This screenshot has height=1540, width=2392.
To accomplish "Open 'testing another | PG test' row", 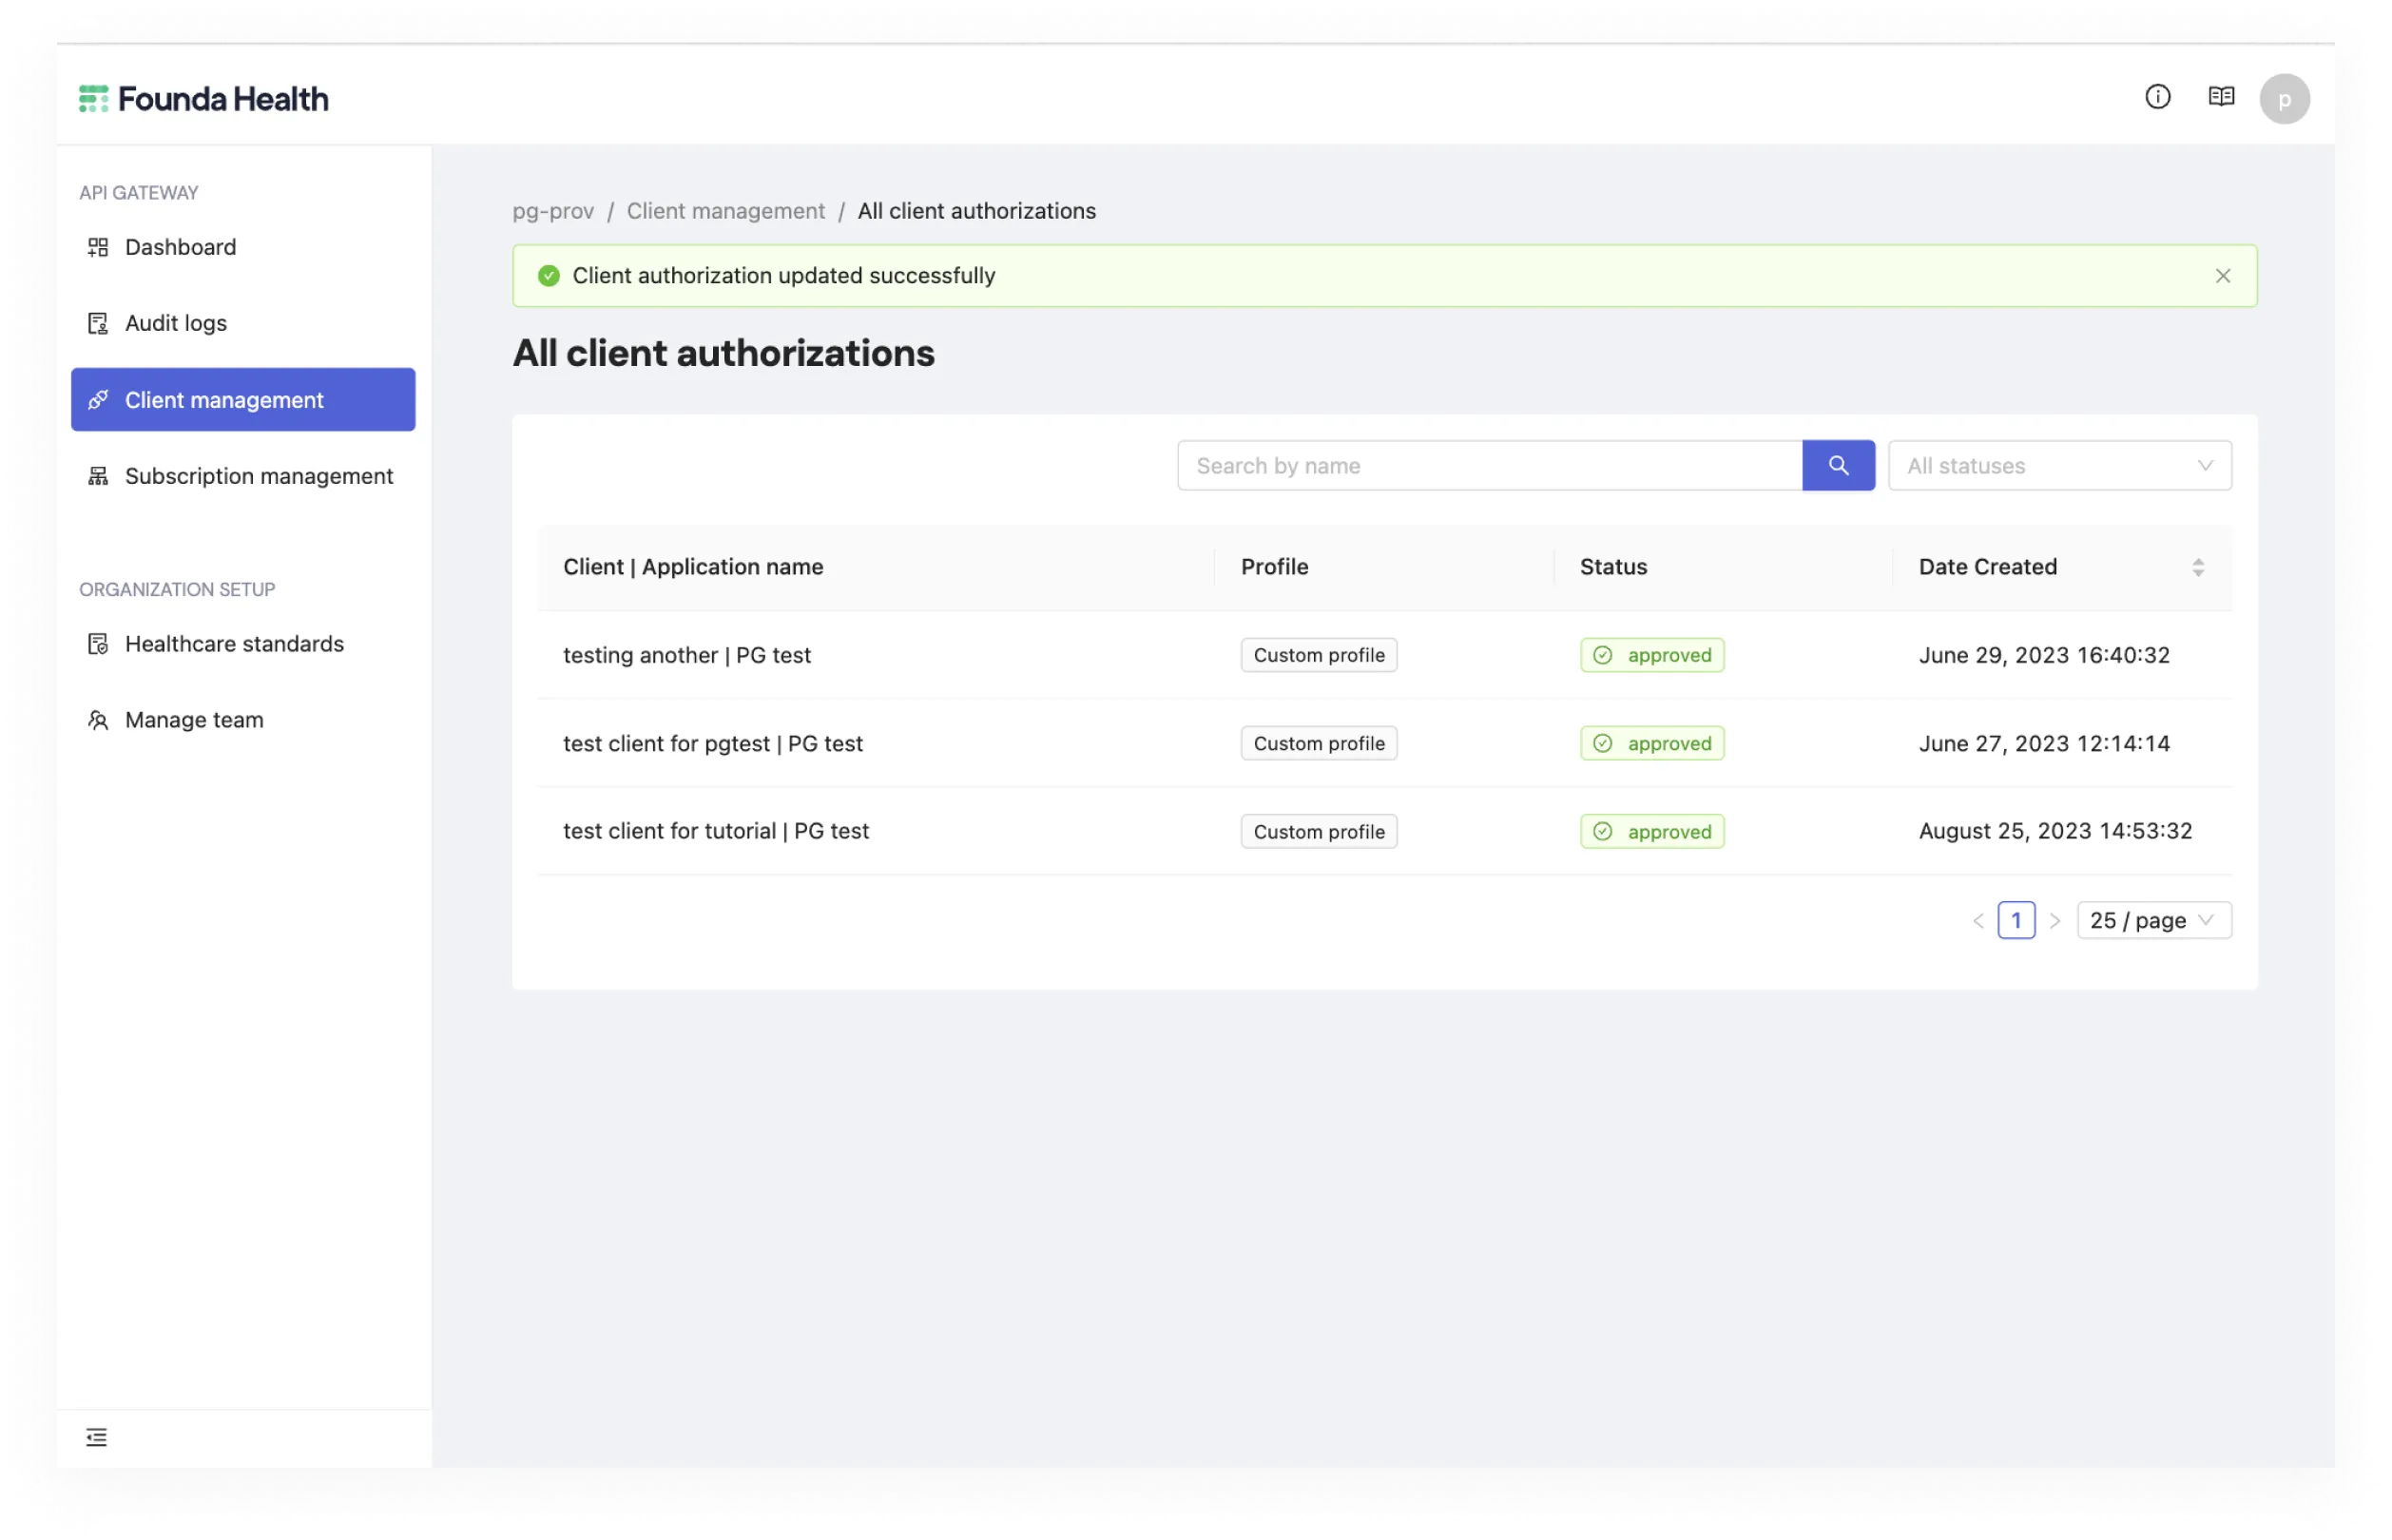I will (x=1384, y=655).
